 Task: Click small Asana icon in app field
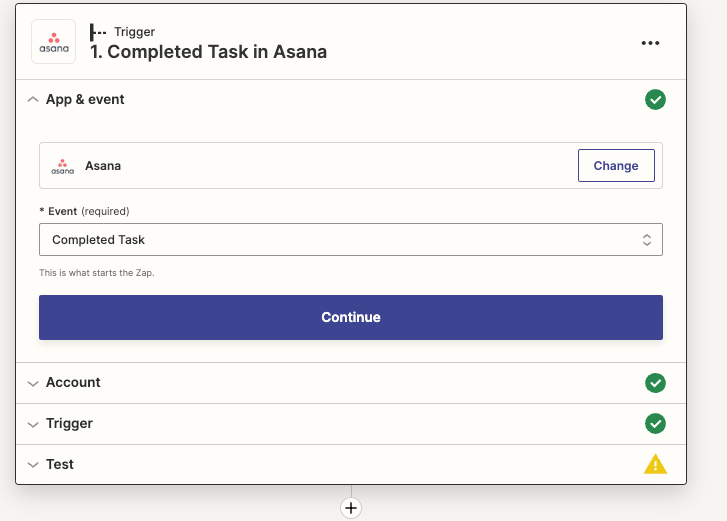pos(63,166)
